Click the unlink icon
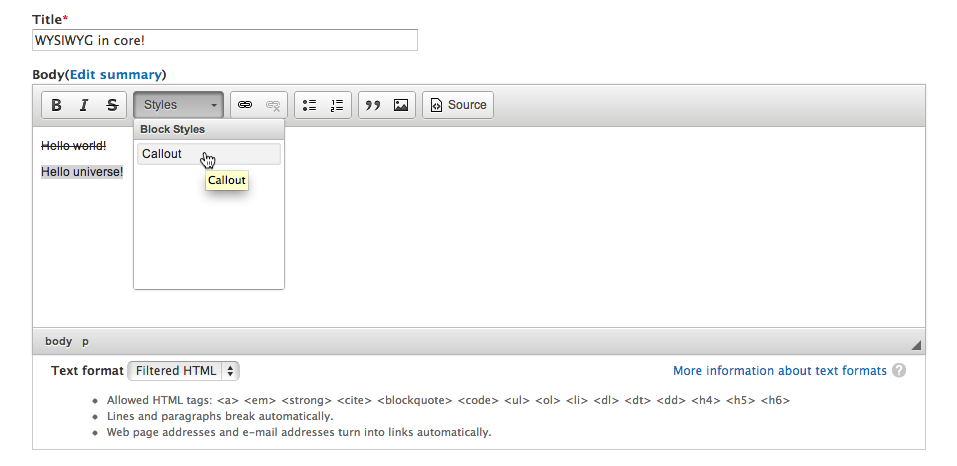The height and width of the screenshot is (466, 957). [x=273, y=105]
